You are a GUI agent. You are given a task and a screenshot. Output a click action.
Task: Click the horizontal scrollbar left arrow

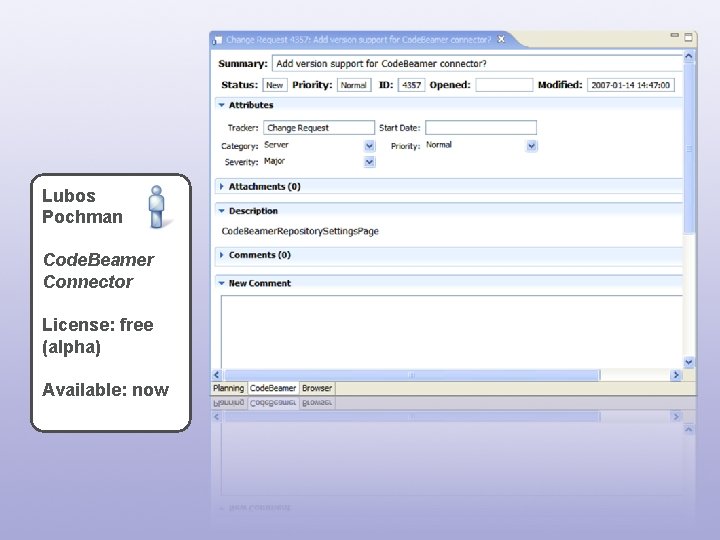217,375
